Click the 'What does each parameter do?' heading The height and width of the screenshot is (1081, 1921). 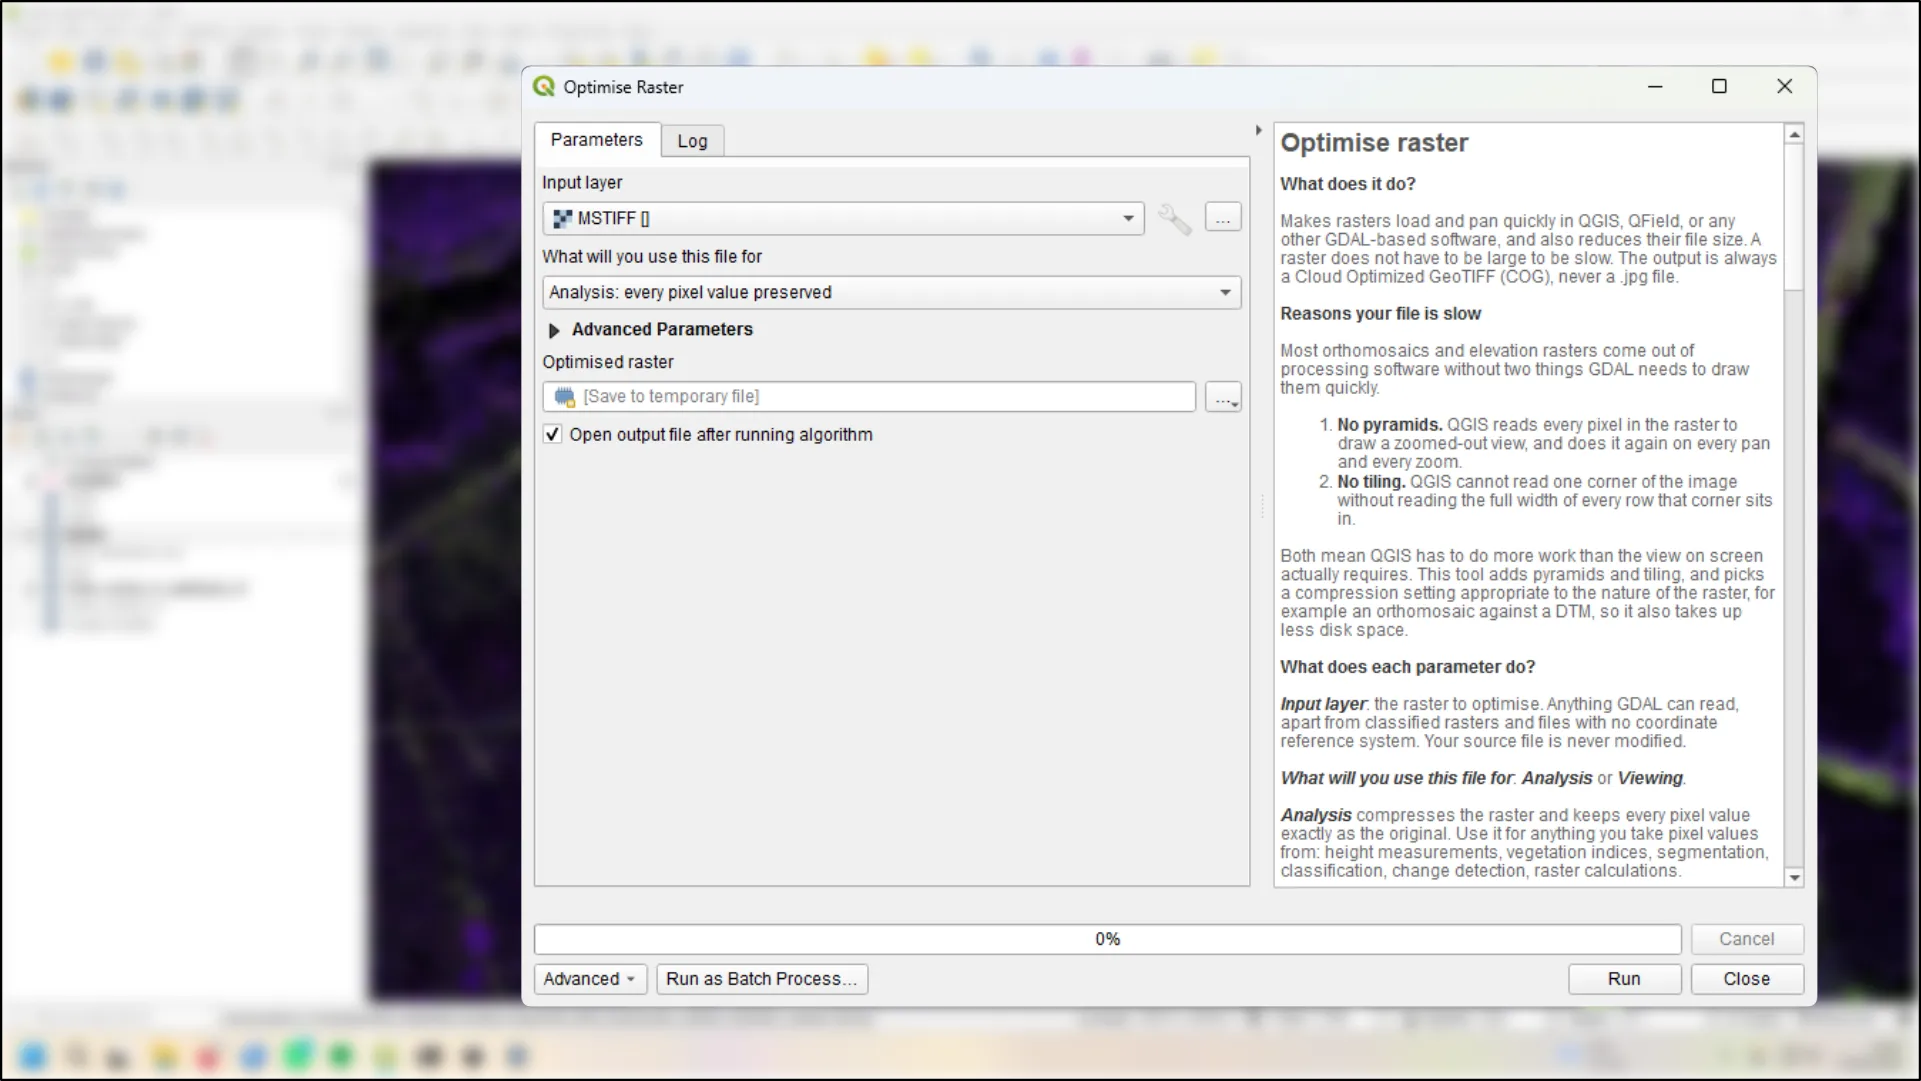pyautogui.click(x=1407, y=667)
